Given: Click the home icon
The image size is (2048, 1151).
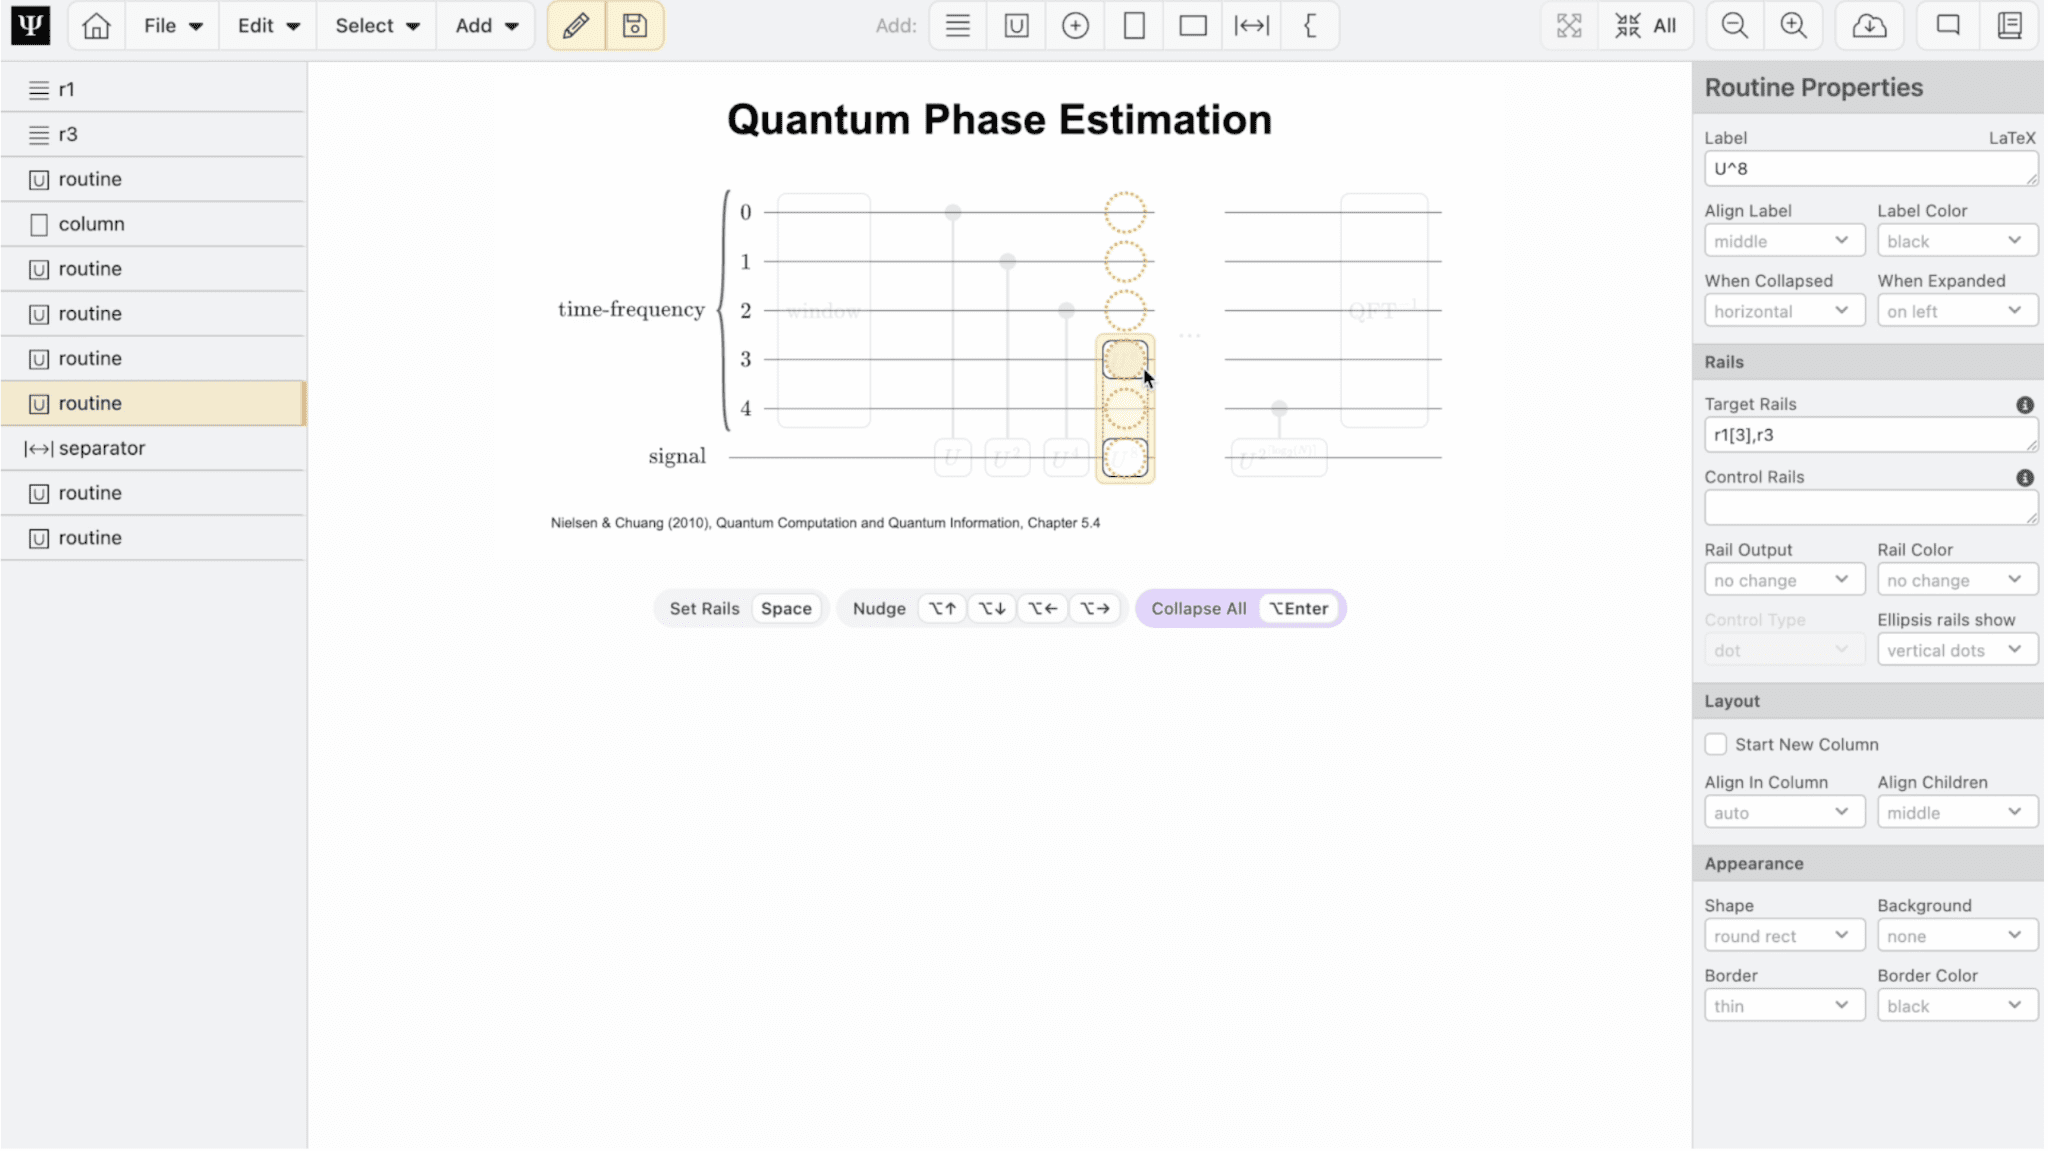Looking at the screenshot, I should pos(95,25).
